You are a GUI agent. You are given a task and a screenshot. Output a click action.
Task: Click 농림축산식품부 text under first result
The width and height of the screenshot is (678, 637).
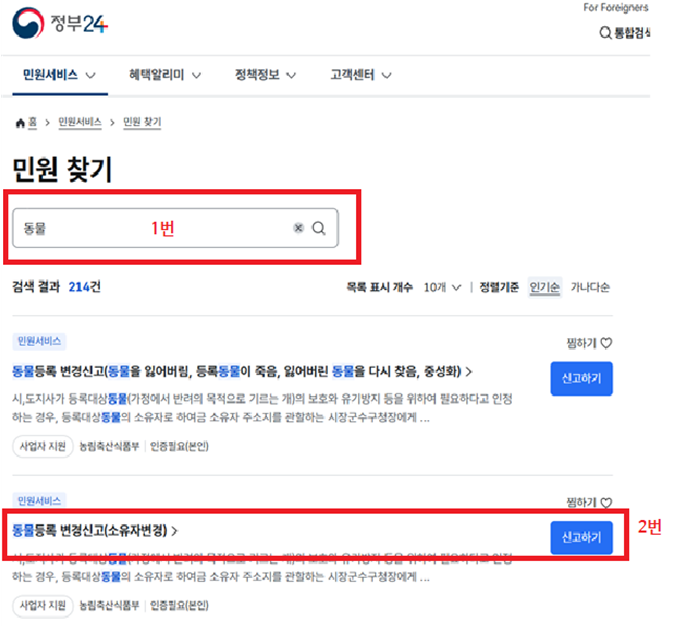click(109, 446)
